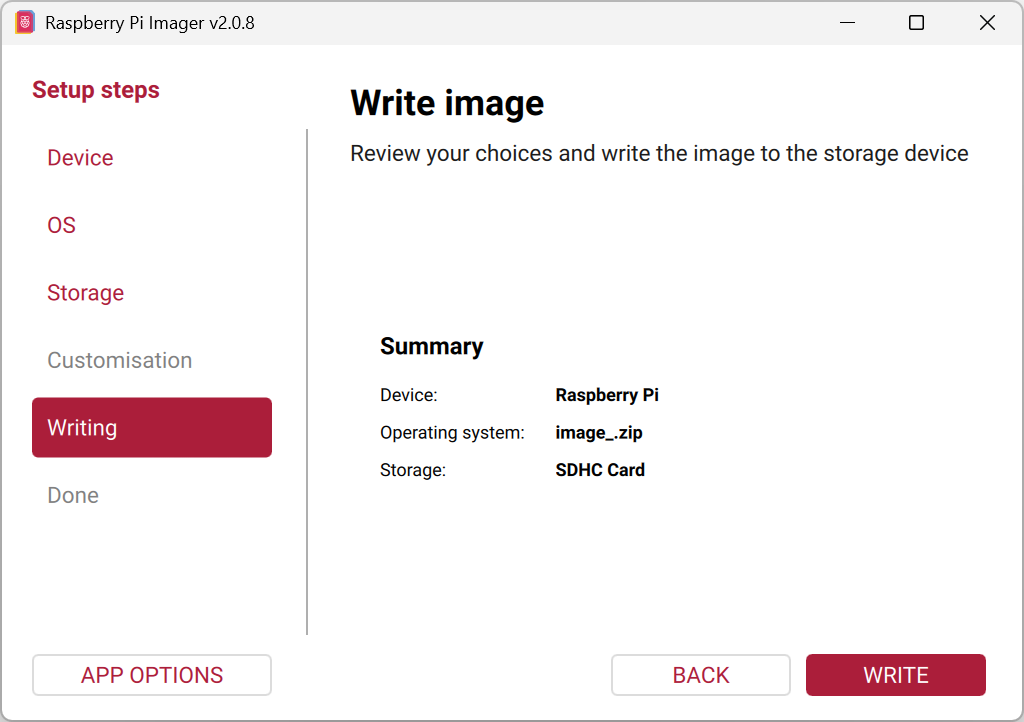The height and width of the screenshot is (722, 1024).
Task: Go to the OS setup step
Action: point(61,225)
